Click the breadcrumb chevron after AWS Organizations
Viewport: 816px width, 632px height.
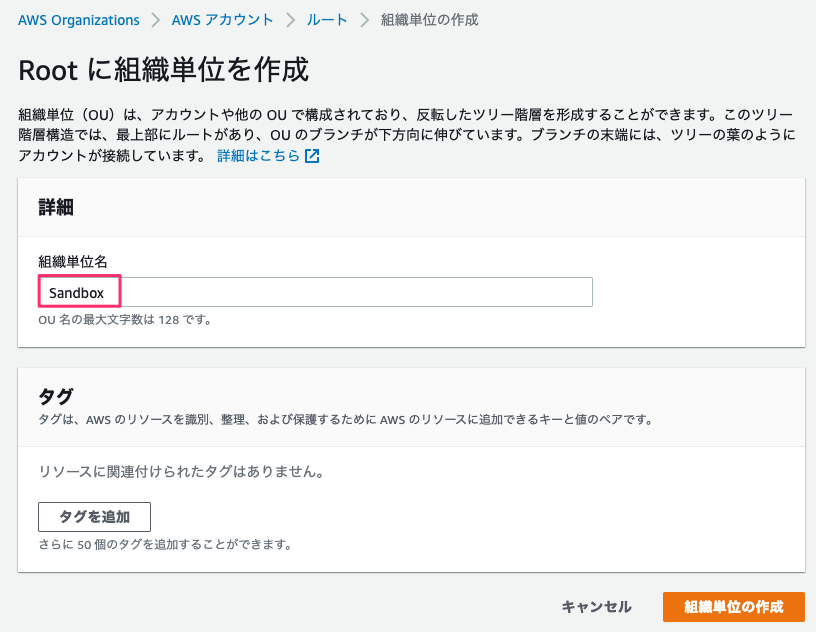point(155,20)
